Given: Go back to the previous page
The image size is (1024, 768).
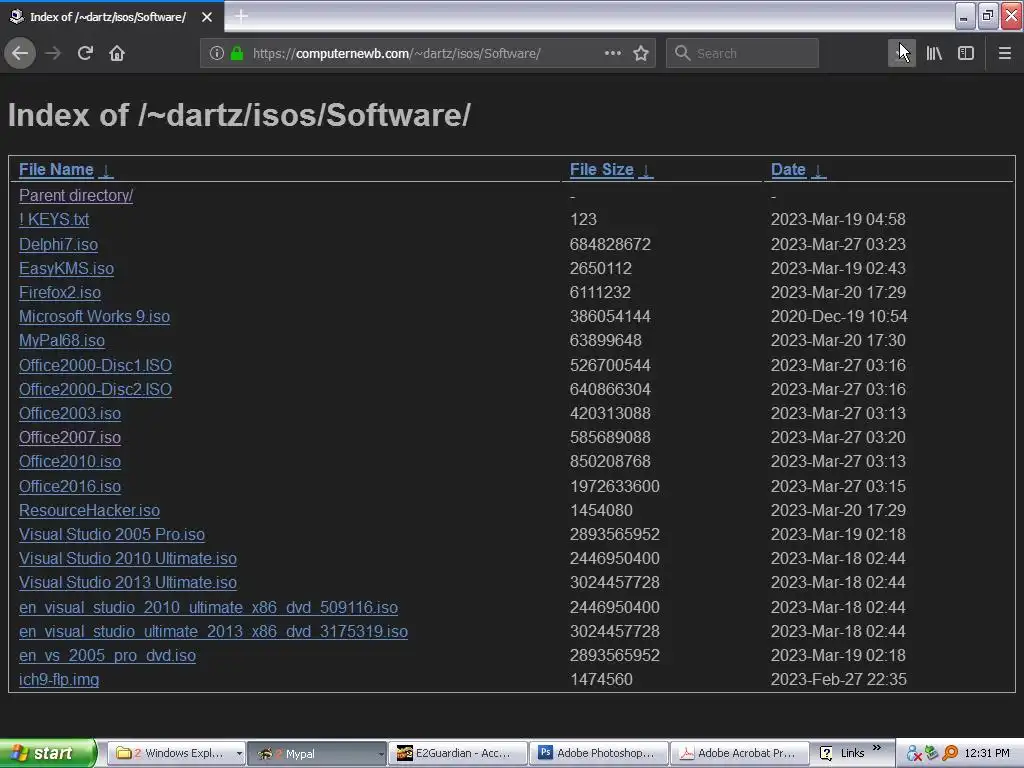Looking at the screenshot, I should [20, 53].
